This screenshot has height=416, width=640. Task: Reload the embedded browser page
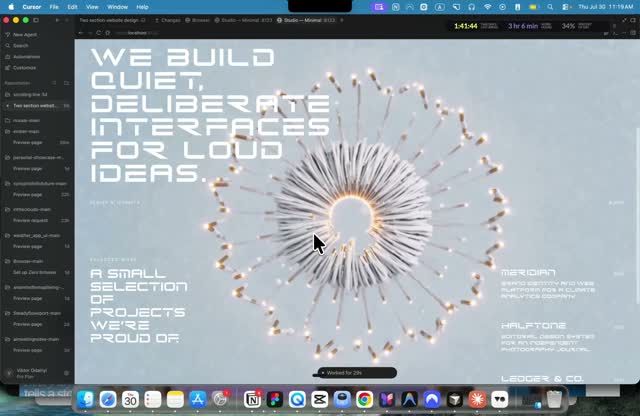pyautogui.click(x=98, y=33)
